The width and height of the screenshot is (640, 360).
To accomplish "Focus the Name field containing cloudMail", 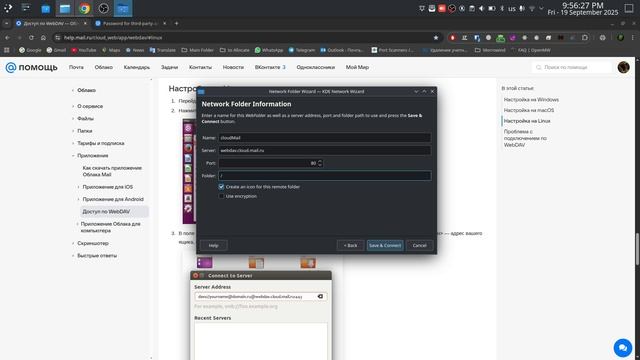I will click(x=324, y=138).
